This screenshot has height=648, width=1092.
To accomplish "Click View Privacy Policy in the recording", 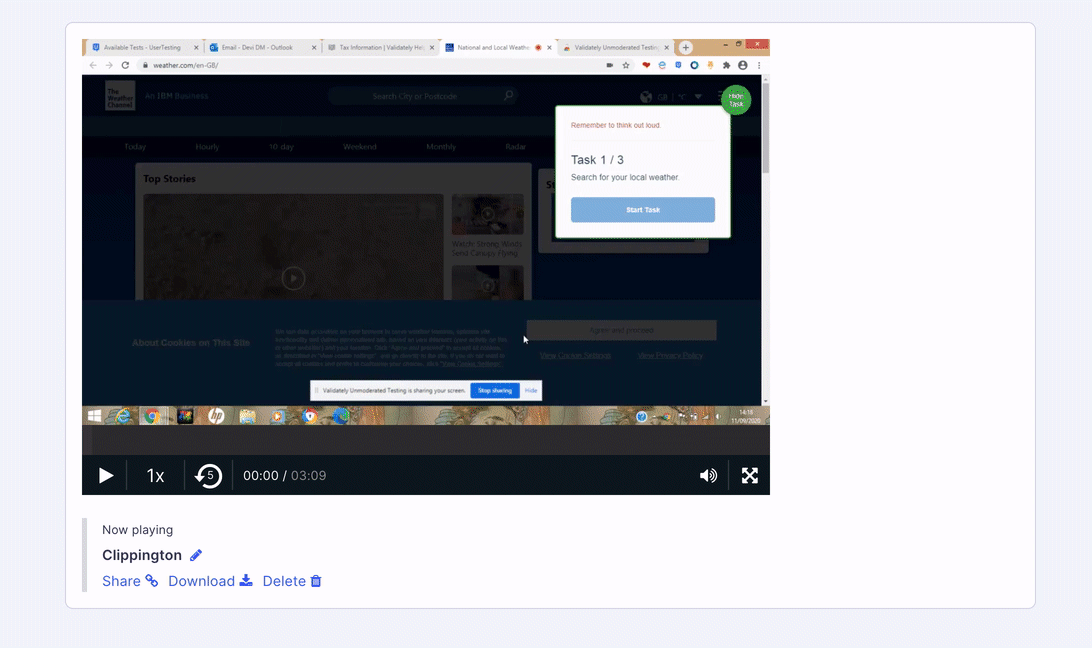I will pyautogui.click(x=670, y=355).
